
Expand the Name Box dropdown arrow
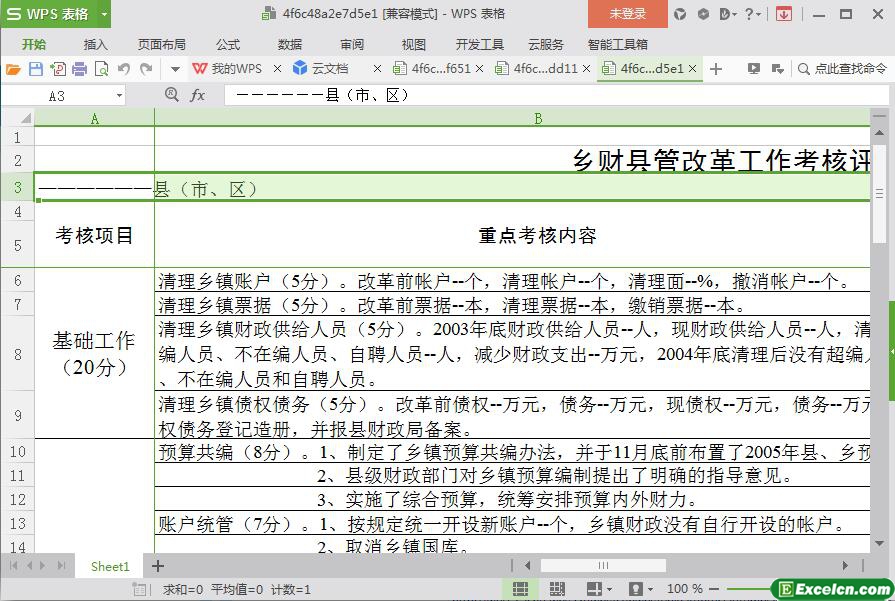(119, 96)
